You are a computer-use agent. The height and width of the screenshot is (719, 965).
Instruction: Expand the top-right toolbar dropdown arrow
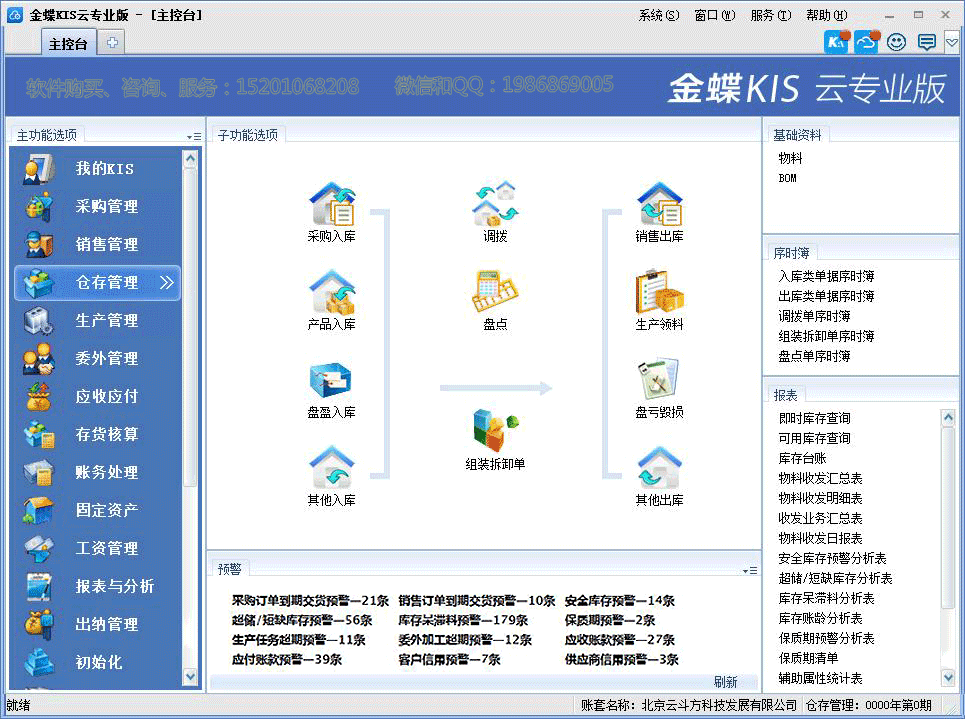[x=951, y=42]
